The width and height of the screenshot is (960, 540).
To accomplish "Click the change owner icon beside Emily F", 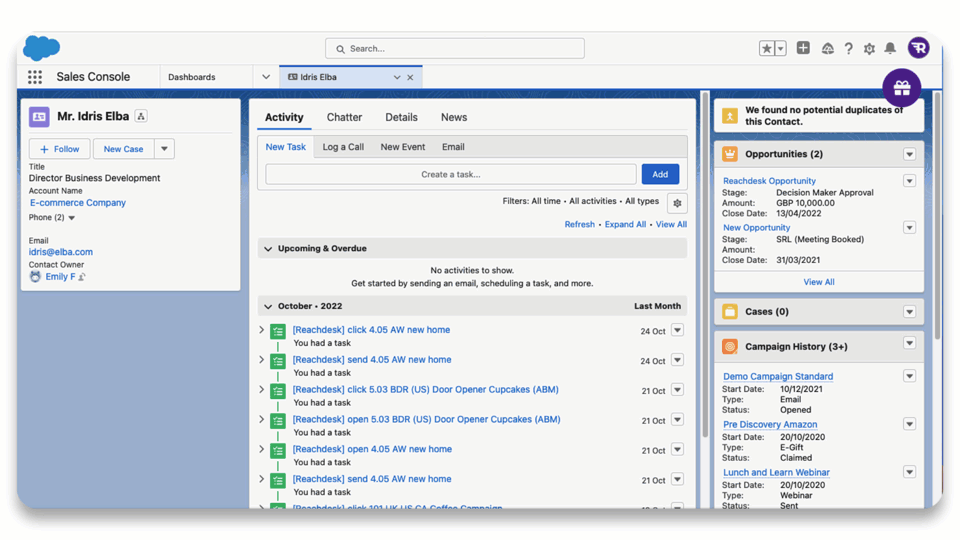I will 82,277.
